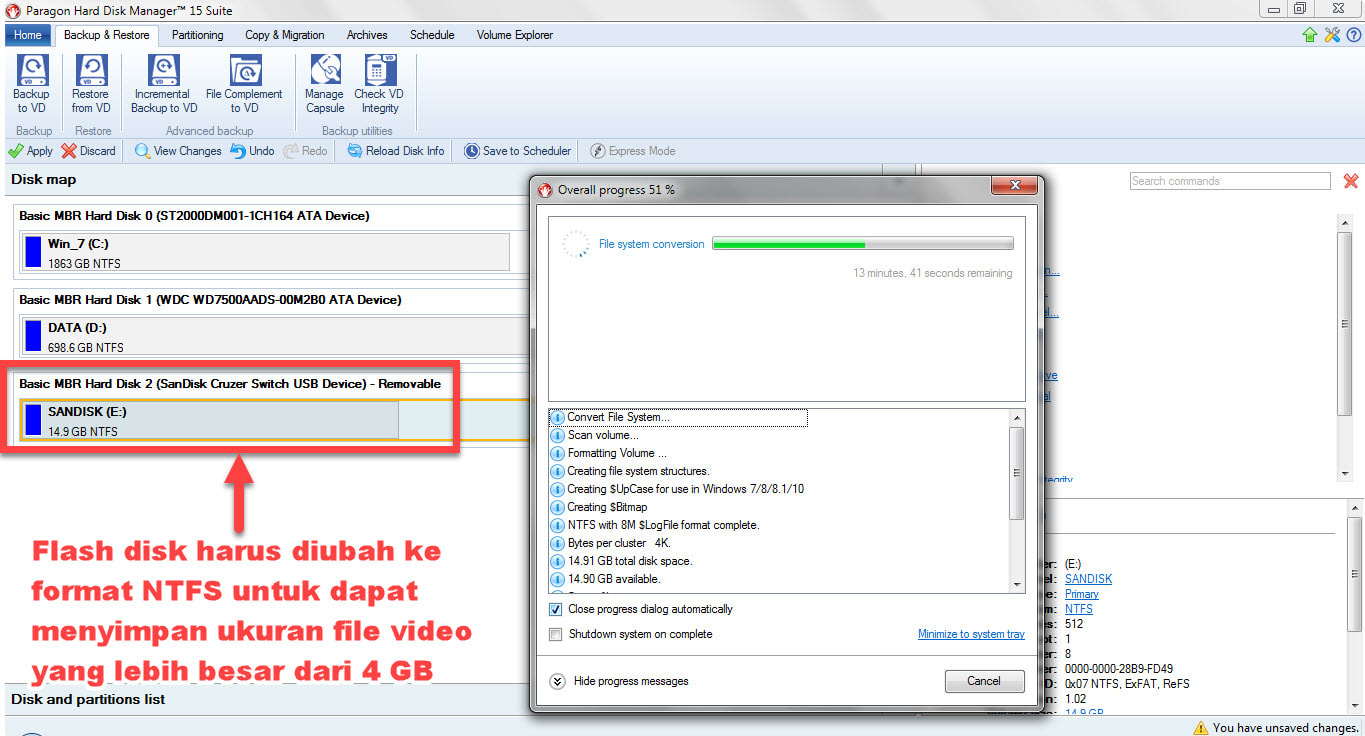This screenshot has height=736, width=1365.
Task: Click the green conversion progress bar
Action: pyautogui.click(x=863, y=244)
